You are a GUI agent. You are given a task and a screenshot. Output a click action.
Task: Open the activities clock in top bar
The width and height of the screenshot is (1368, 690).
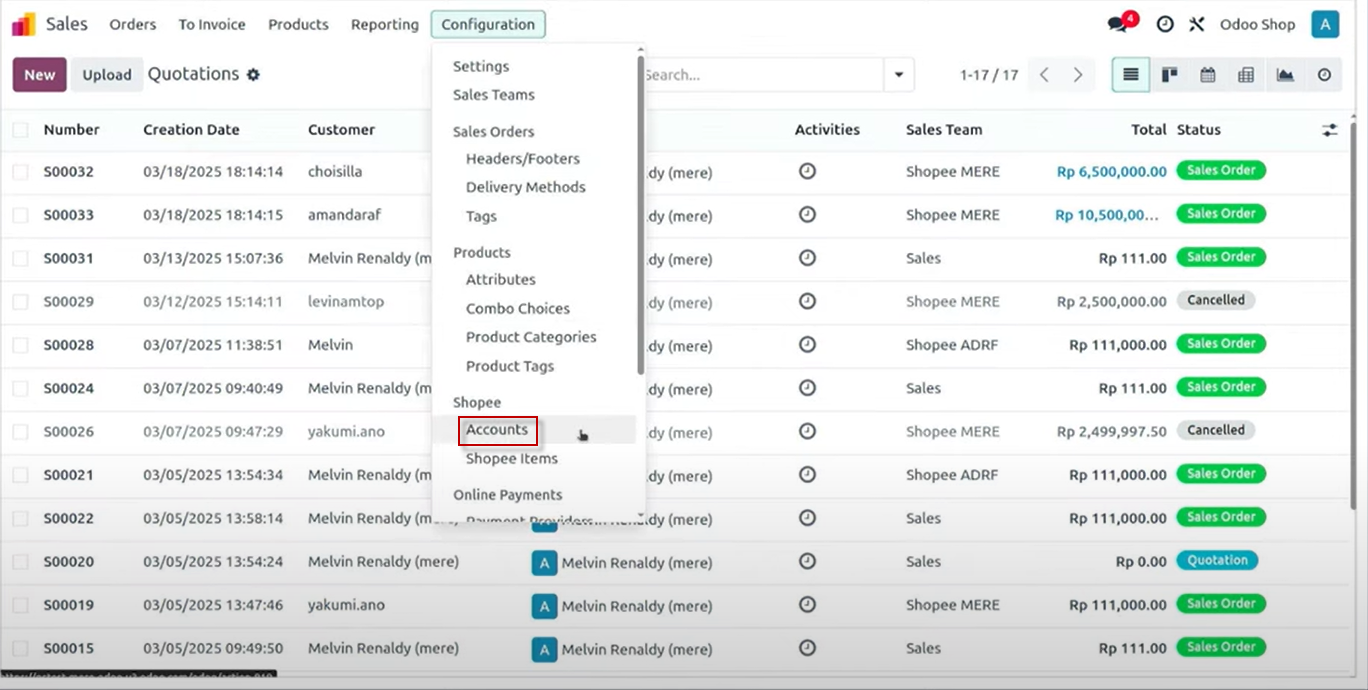pos(1165,24)
